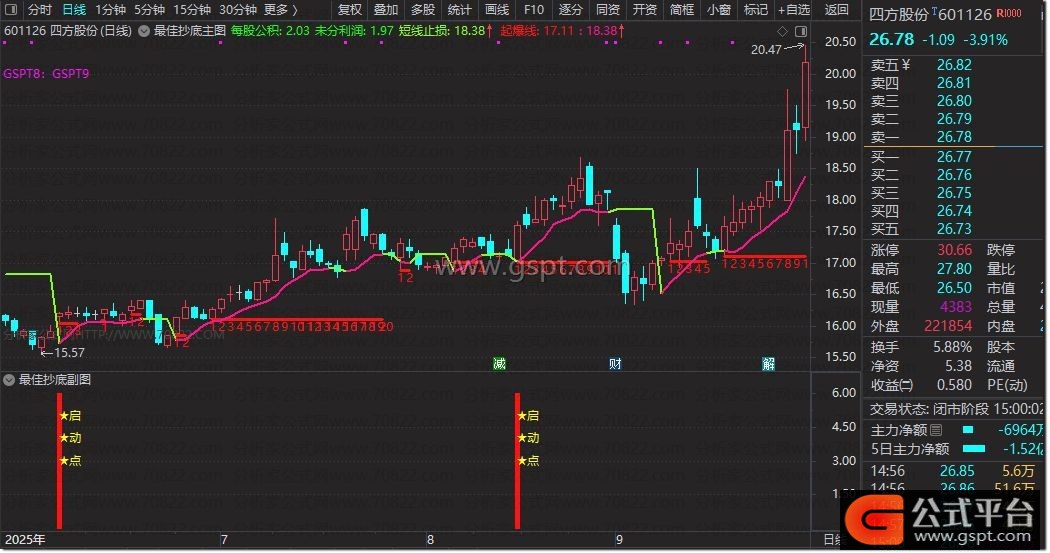
Task: Expand the 更多 periods dropdown
Action: 282,10
